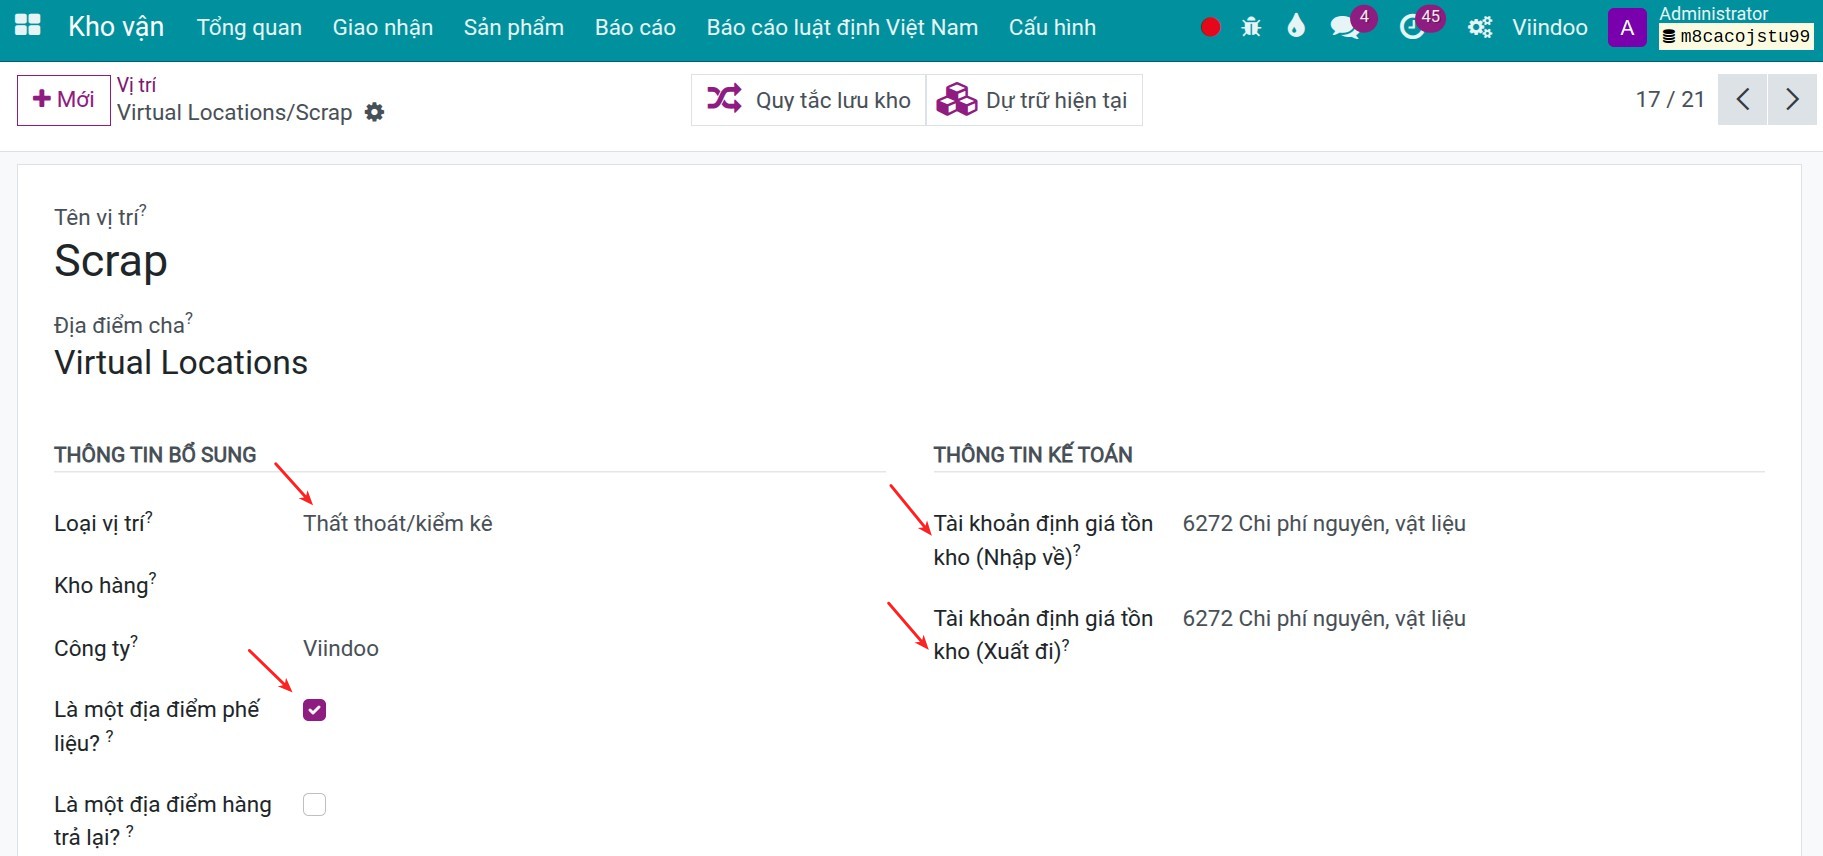
Task: Open the Cấu hình menu
Action: [x=1052, y=27]
